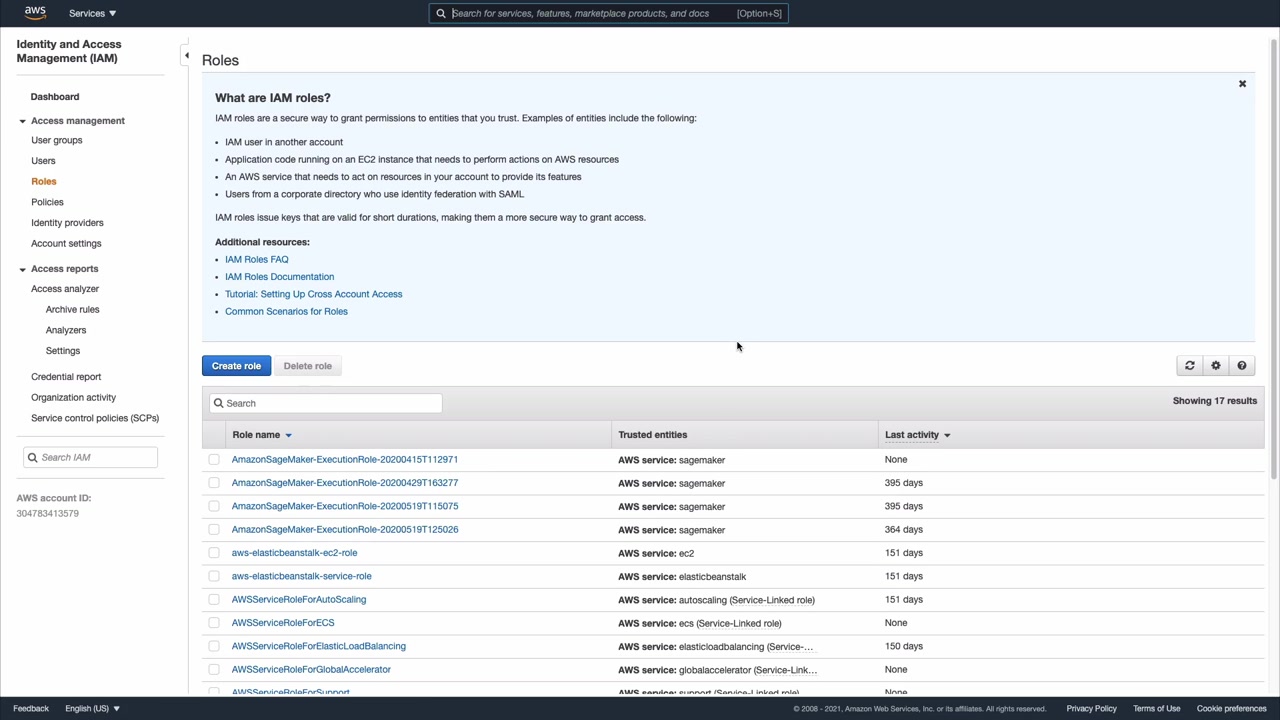Tick the AWSServiceRoleForAutoScaling checkbox

pos(214,600)
